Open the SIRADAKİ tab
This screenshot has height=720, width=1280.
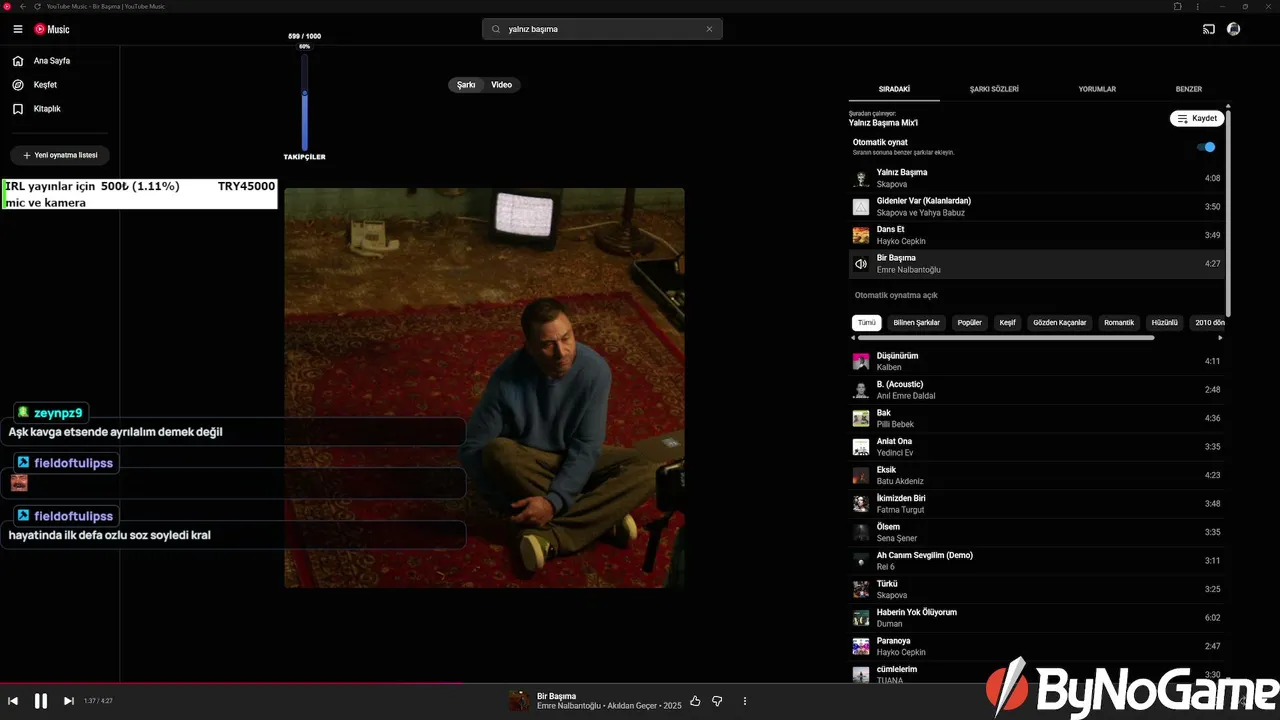pyautogui.click(x=894, y=89)
